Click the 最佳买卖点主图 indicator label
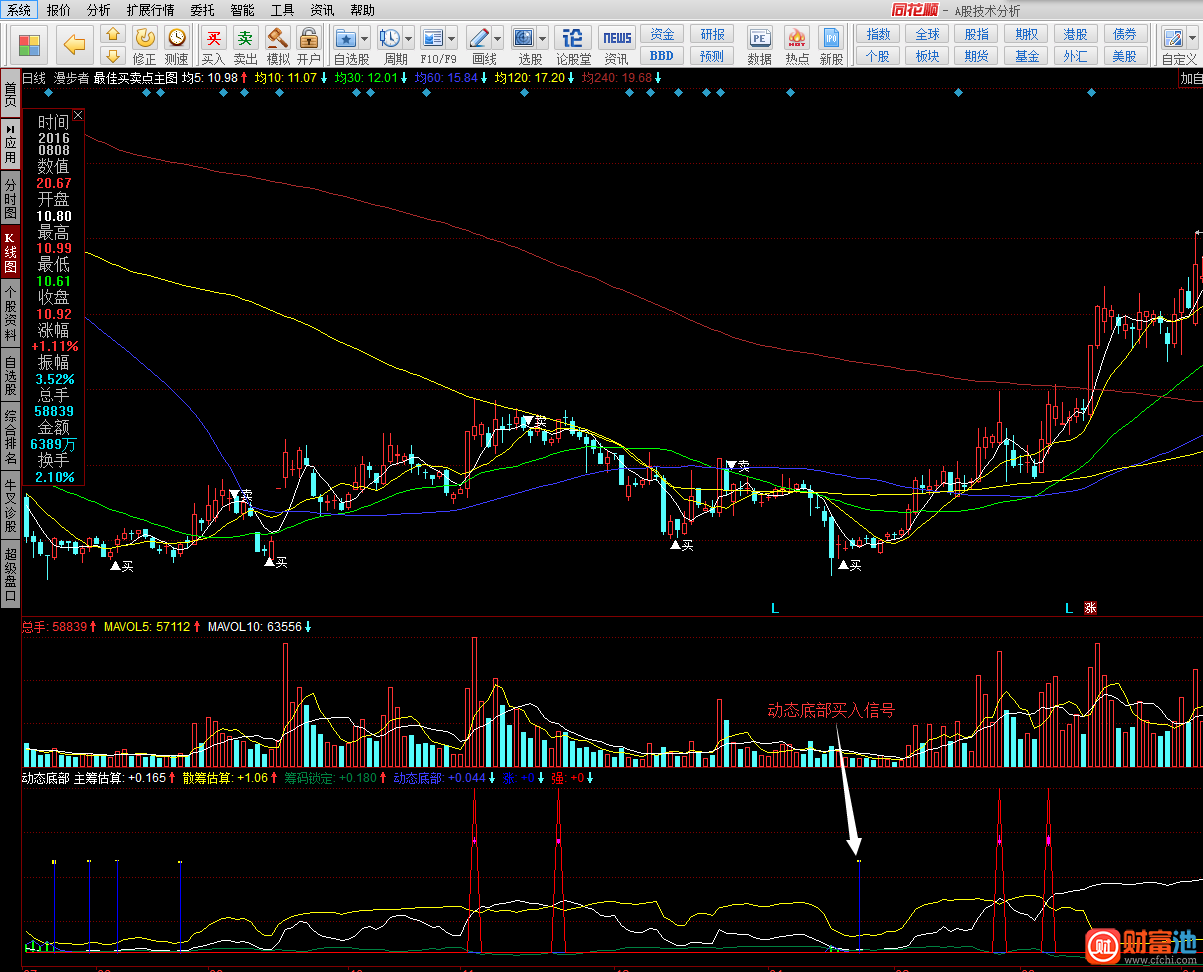The height and width of the screenshot is (972, 1203). tap(137, 77)
